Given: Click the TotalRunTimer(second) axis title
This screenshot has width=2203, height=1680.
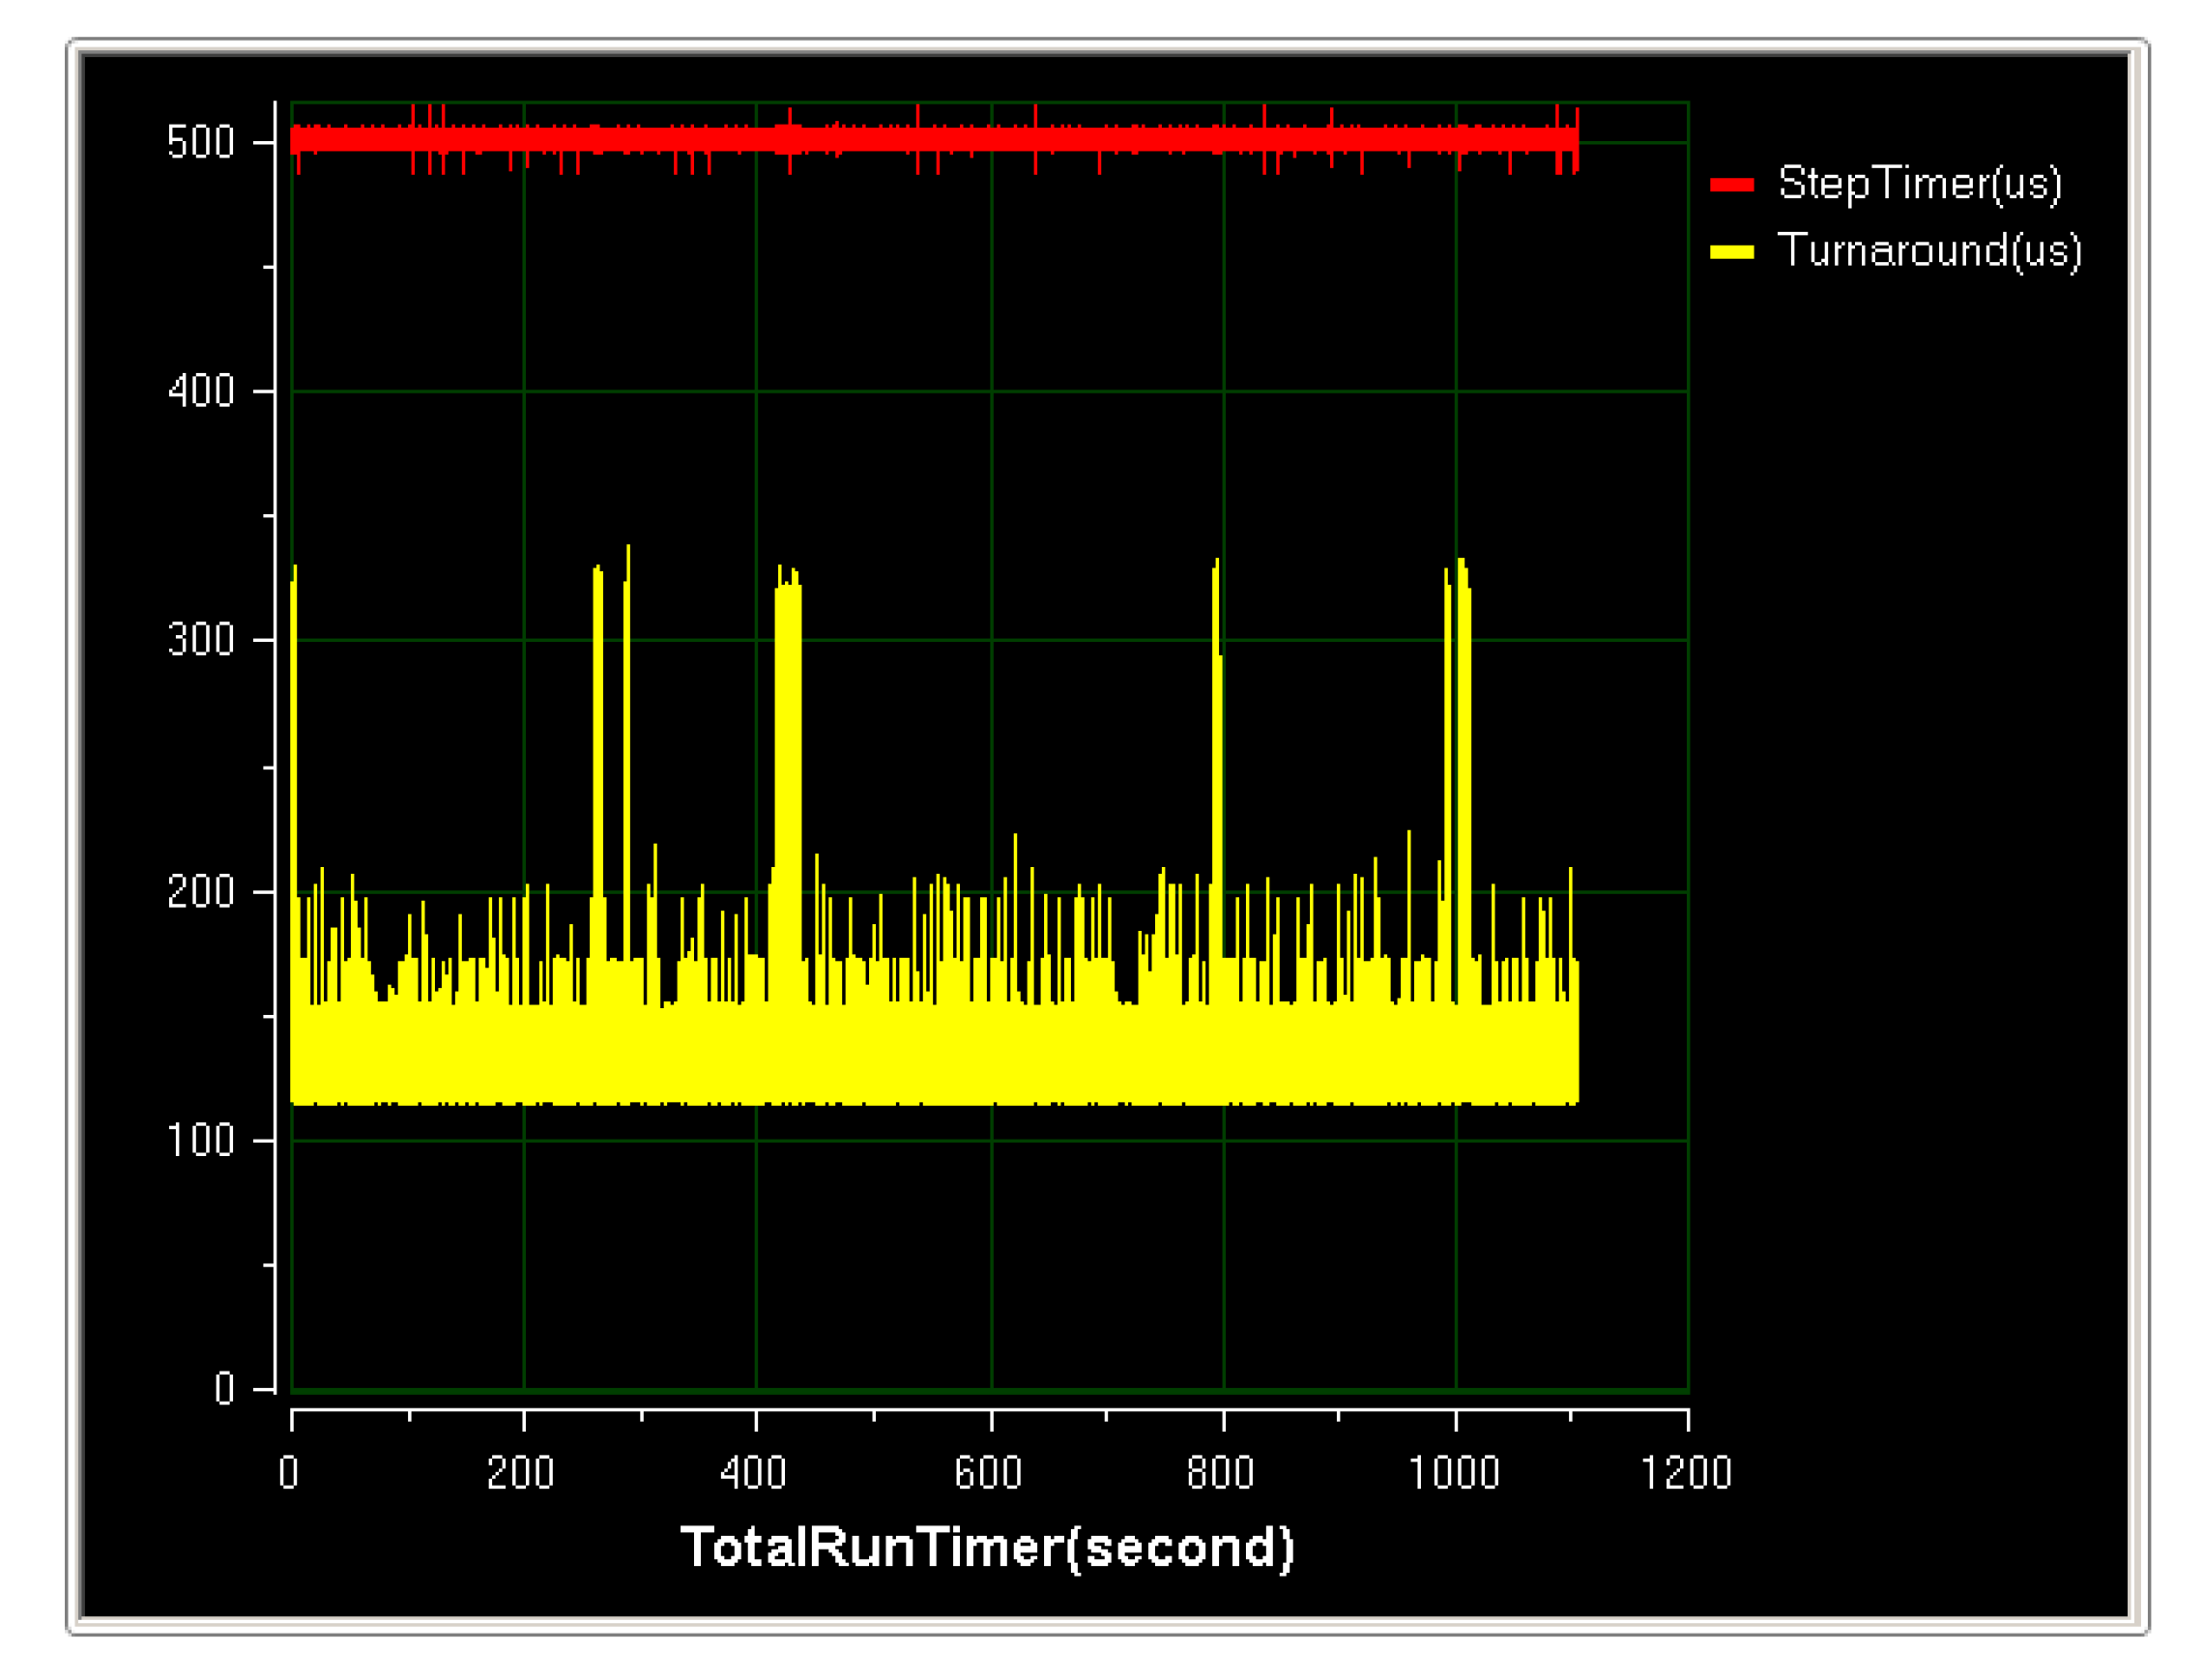Looking at the screenshot, I should (x=987, y=1547).
